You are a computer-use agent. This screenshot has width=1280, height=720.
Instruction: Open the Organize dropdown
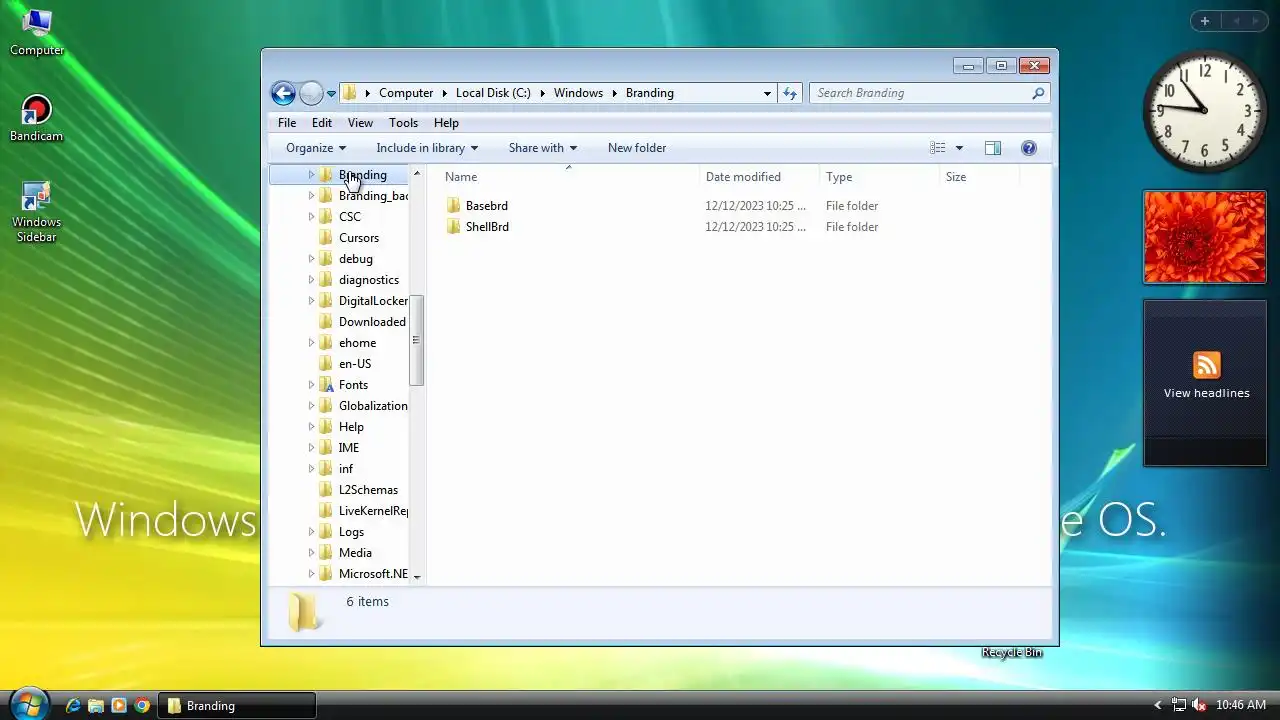pos(316,148)
